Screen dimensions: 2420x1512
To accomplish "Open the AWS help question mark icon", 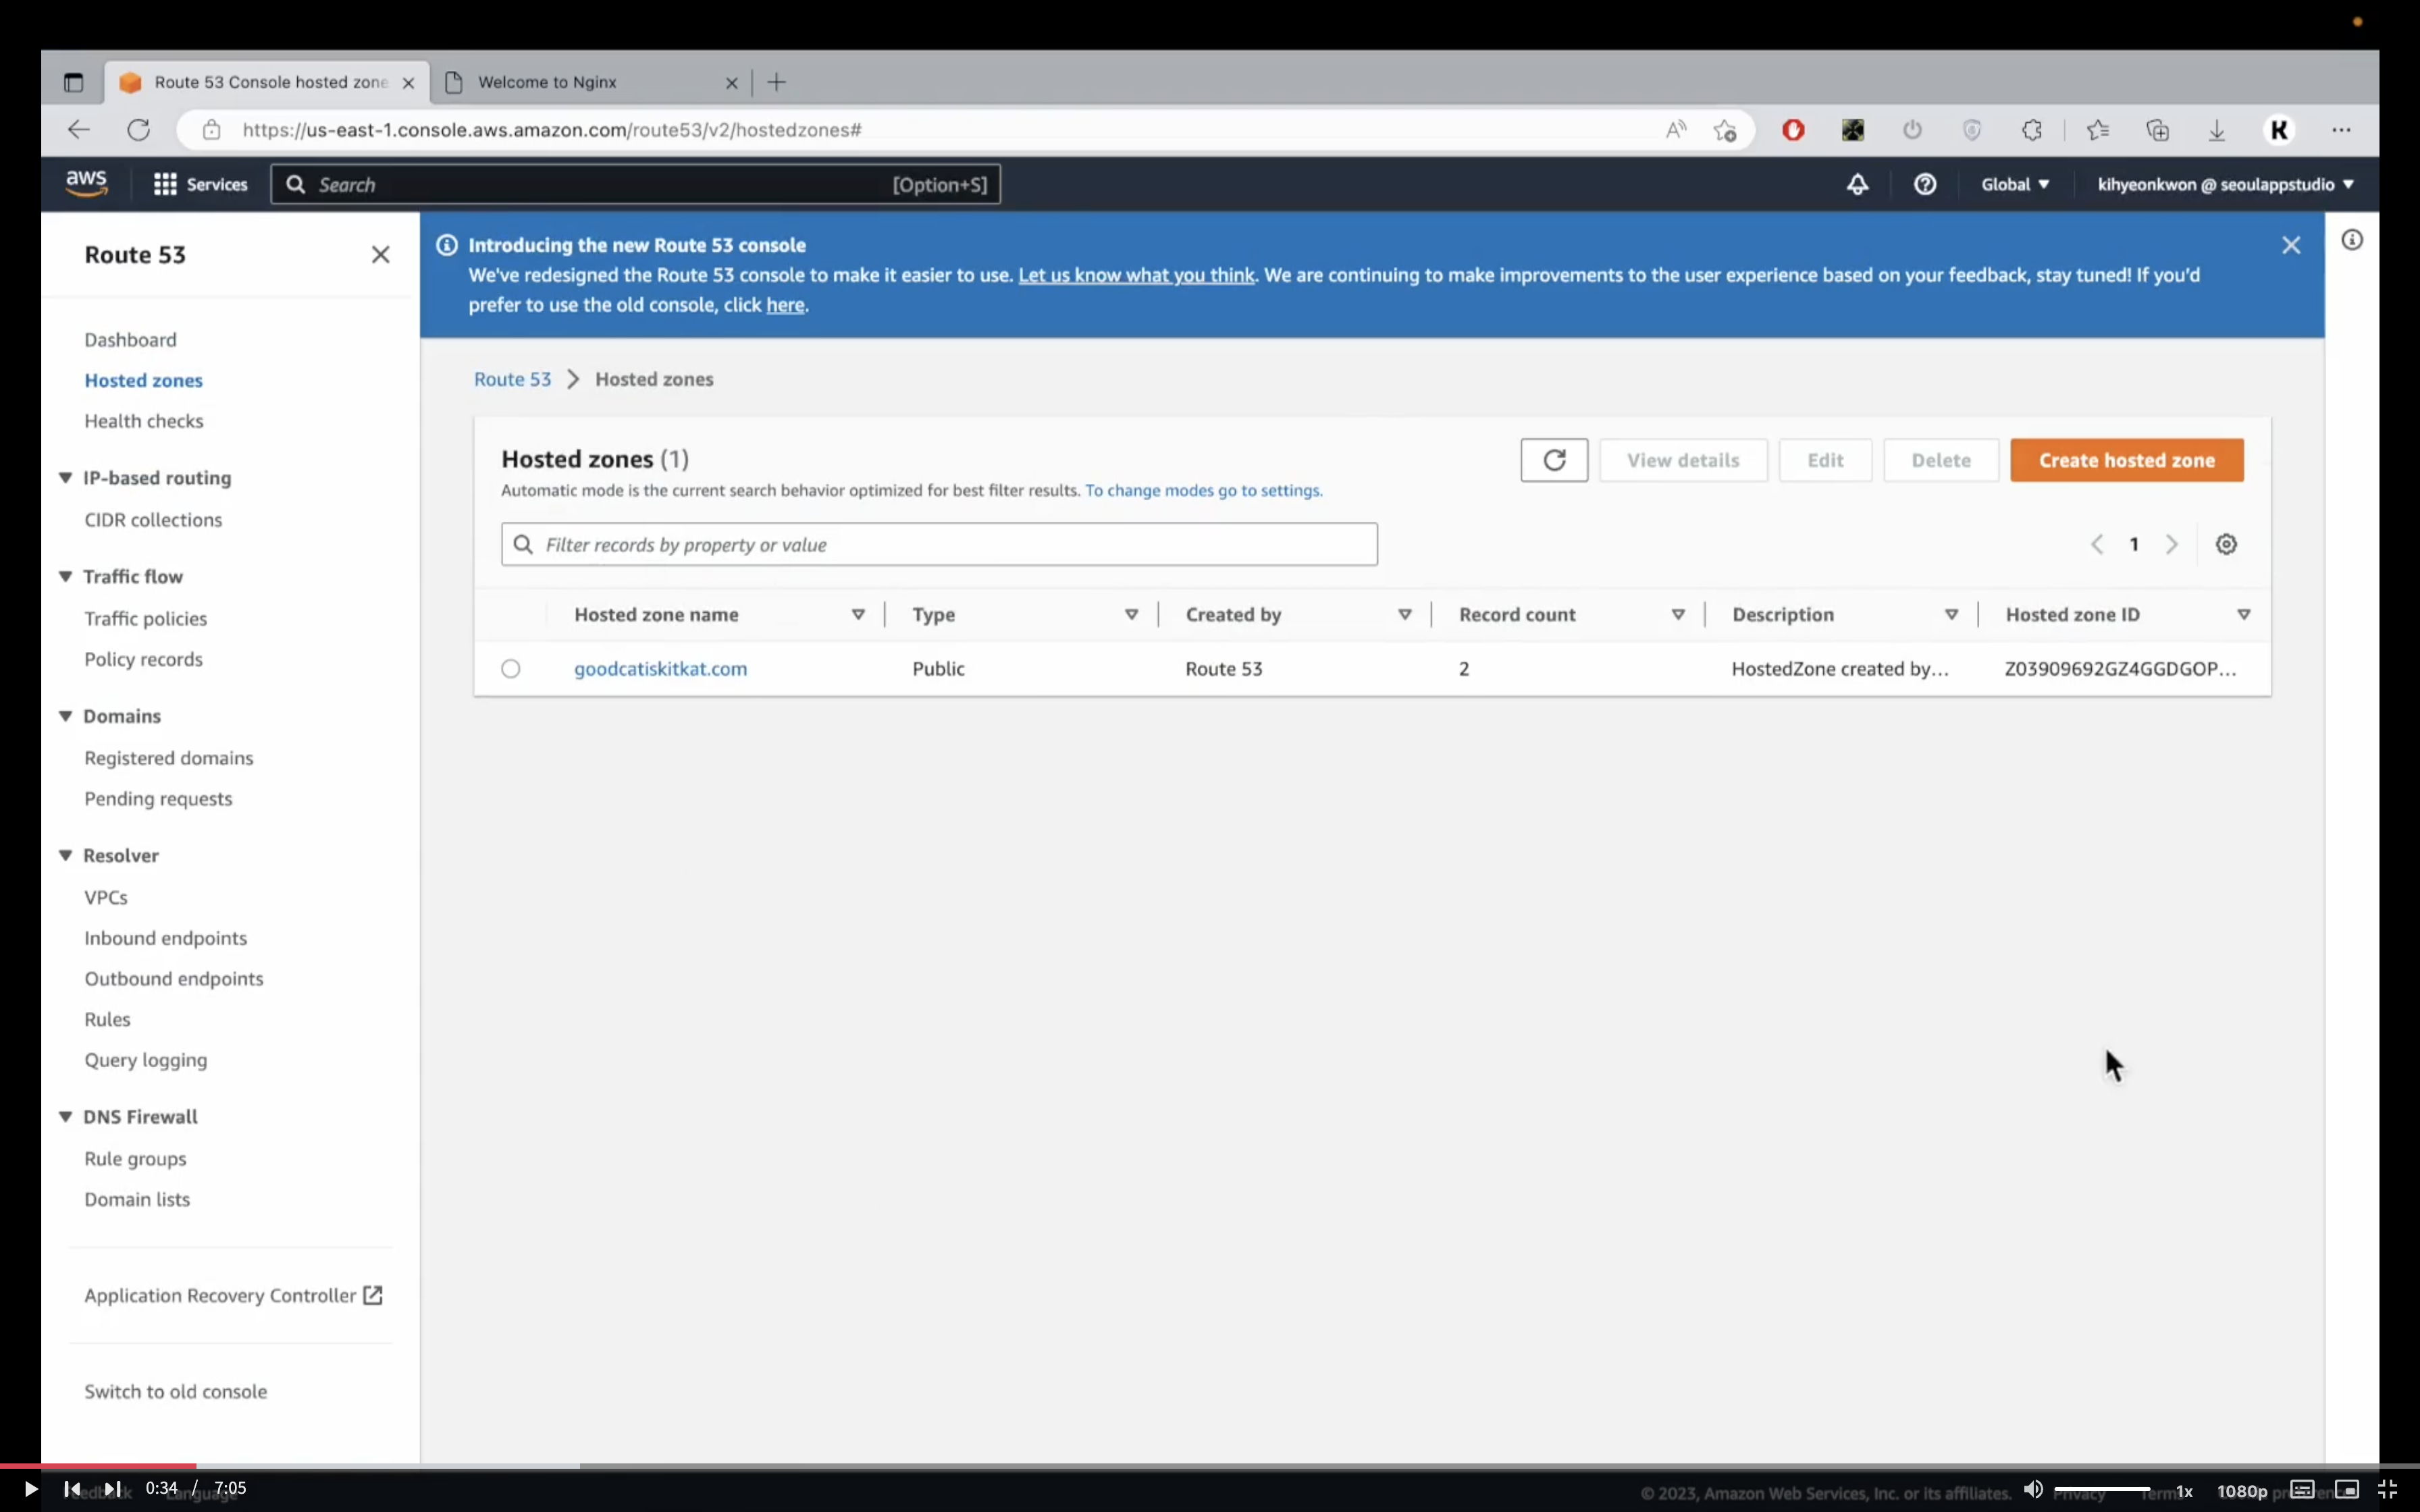I will tap(1924, 184).
